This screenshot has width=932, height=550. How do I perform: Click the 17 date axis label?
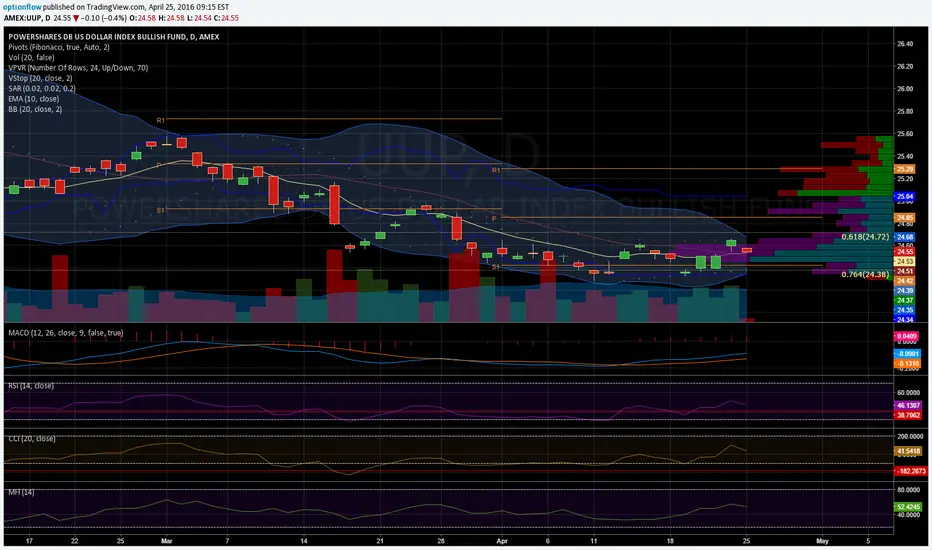29,541
